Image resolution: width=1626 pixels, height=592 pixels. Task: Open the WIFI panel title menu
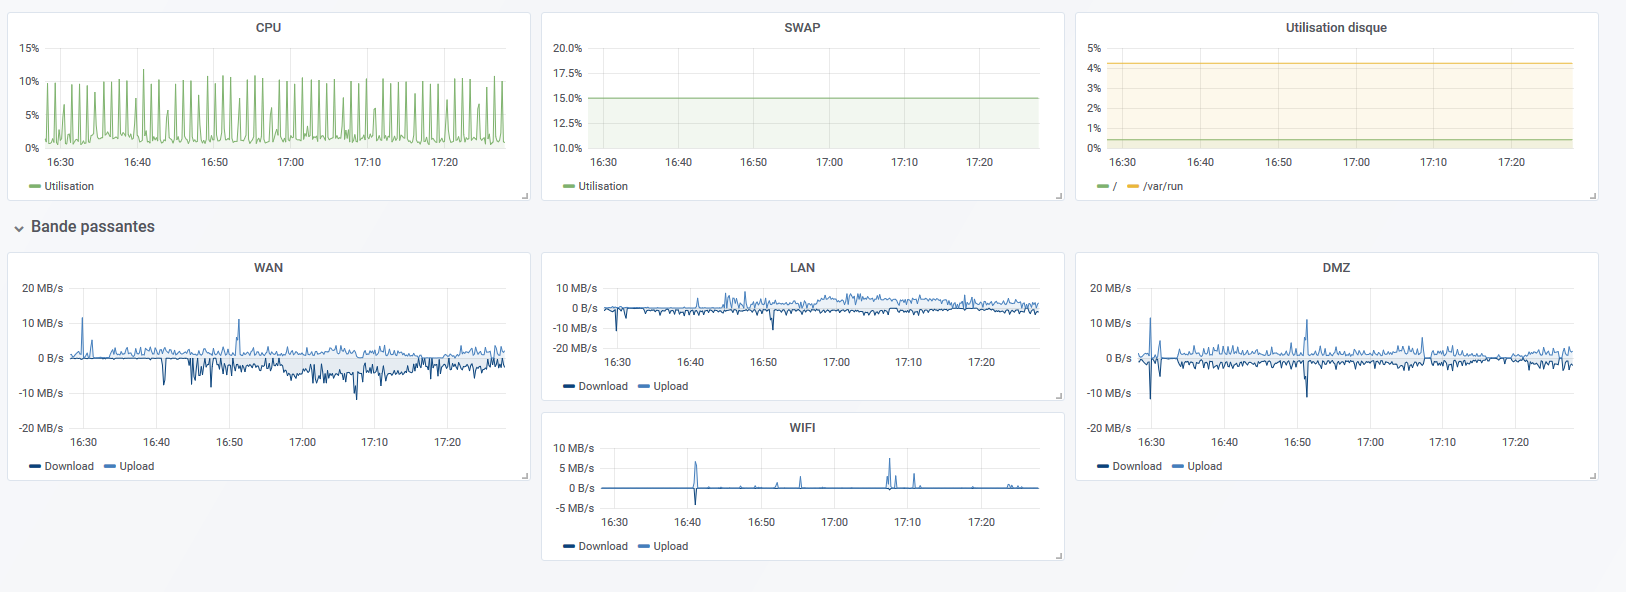(x=802, y=428)
